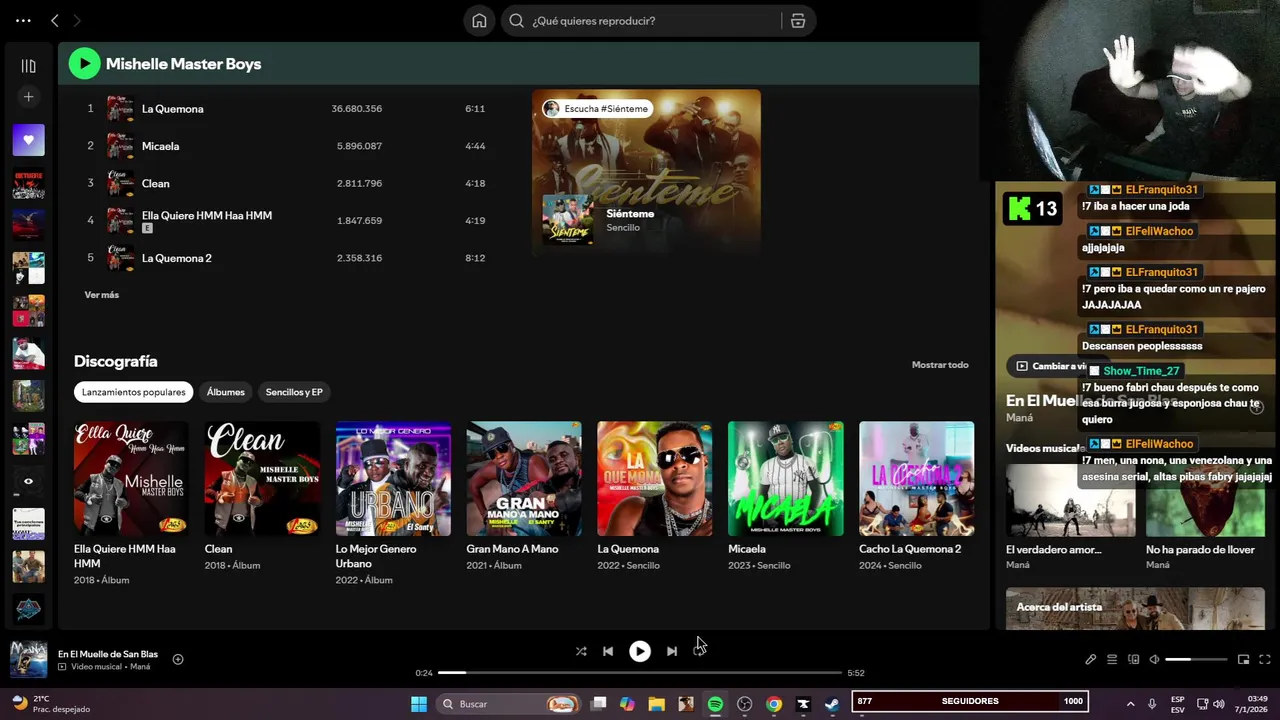Open 'El verdadero amor...' music video
The image size is (1280, 720).
tap(1070, 500)
